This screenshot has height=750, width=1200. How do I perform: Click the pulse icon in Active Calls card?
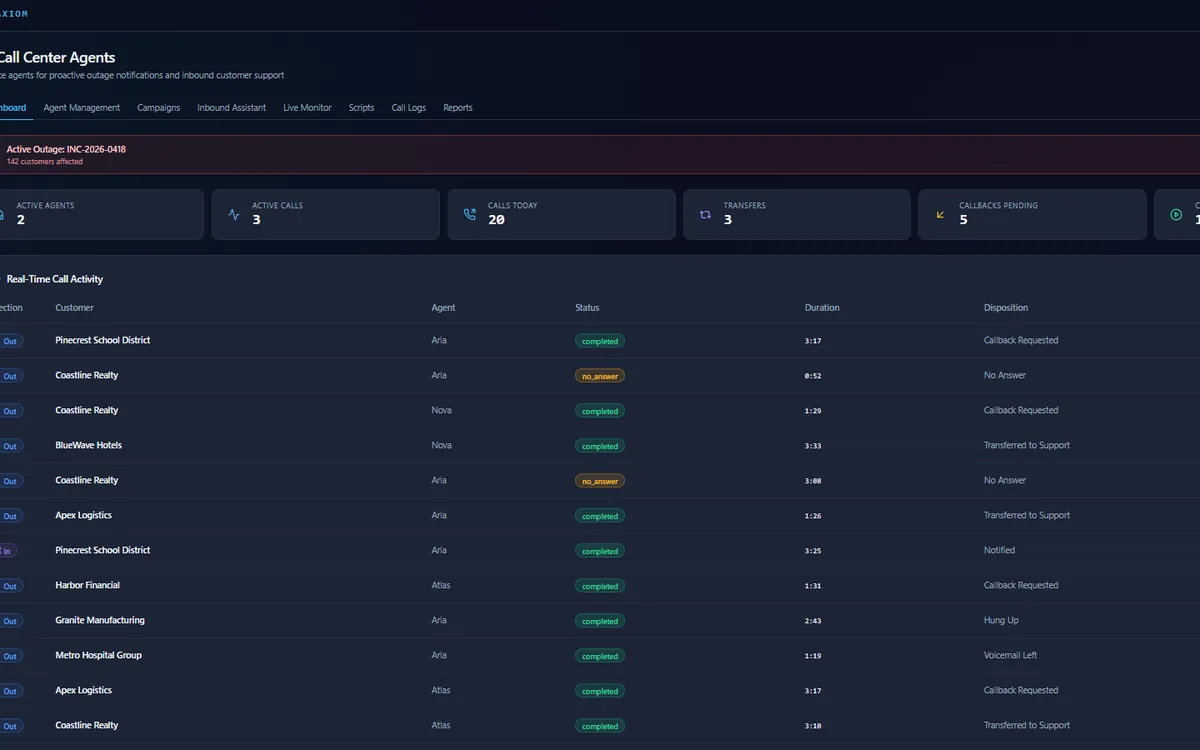(234, 215)
